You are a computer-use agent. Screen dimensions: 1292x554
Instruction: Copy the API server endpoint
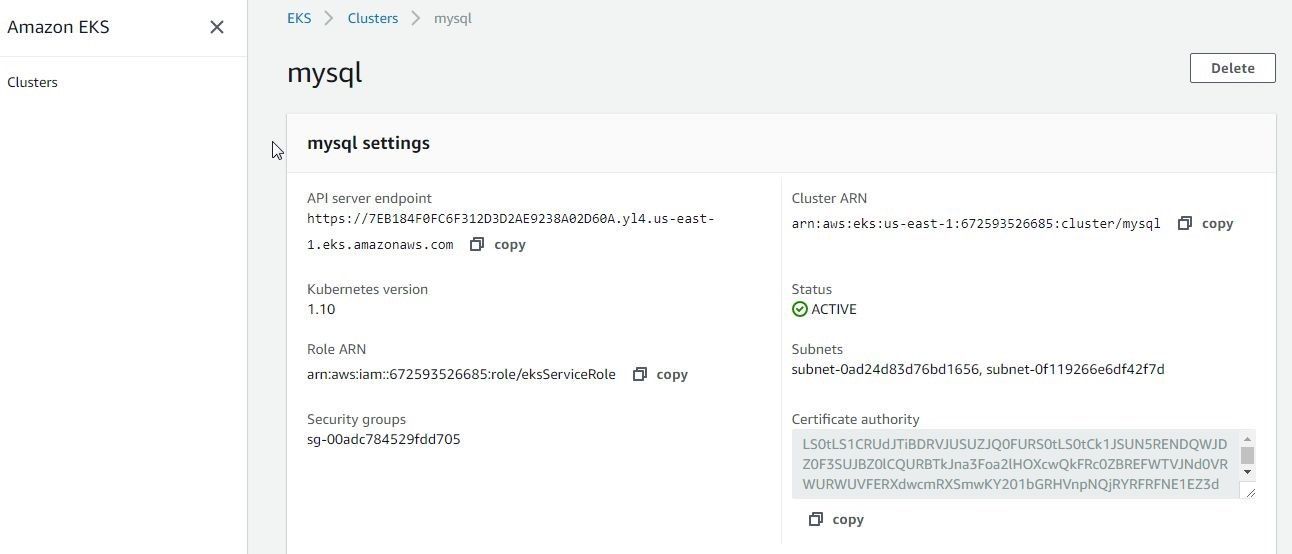tap(498, 244)
